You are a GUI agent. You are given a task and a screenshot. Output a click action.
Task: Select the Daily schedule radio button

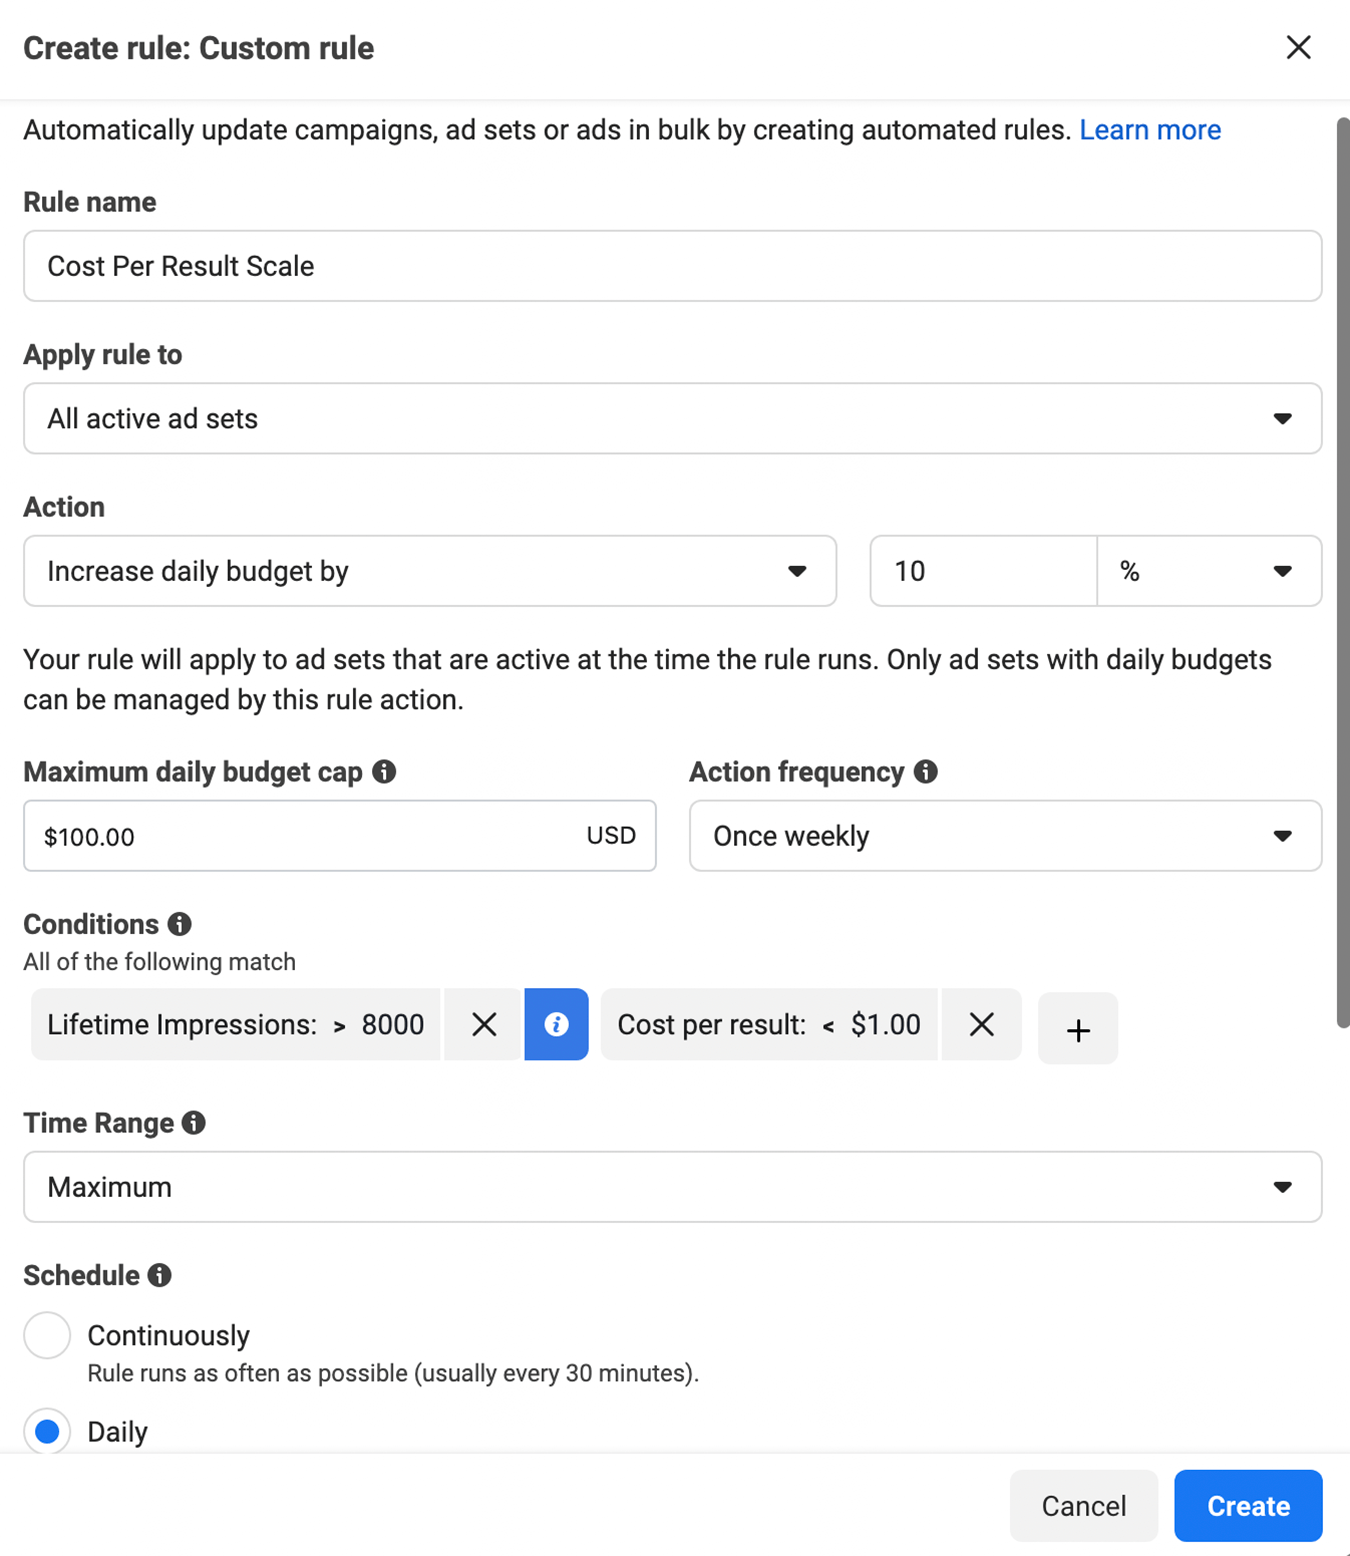47,1431
